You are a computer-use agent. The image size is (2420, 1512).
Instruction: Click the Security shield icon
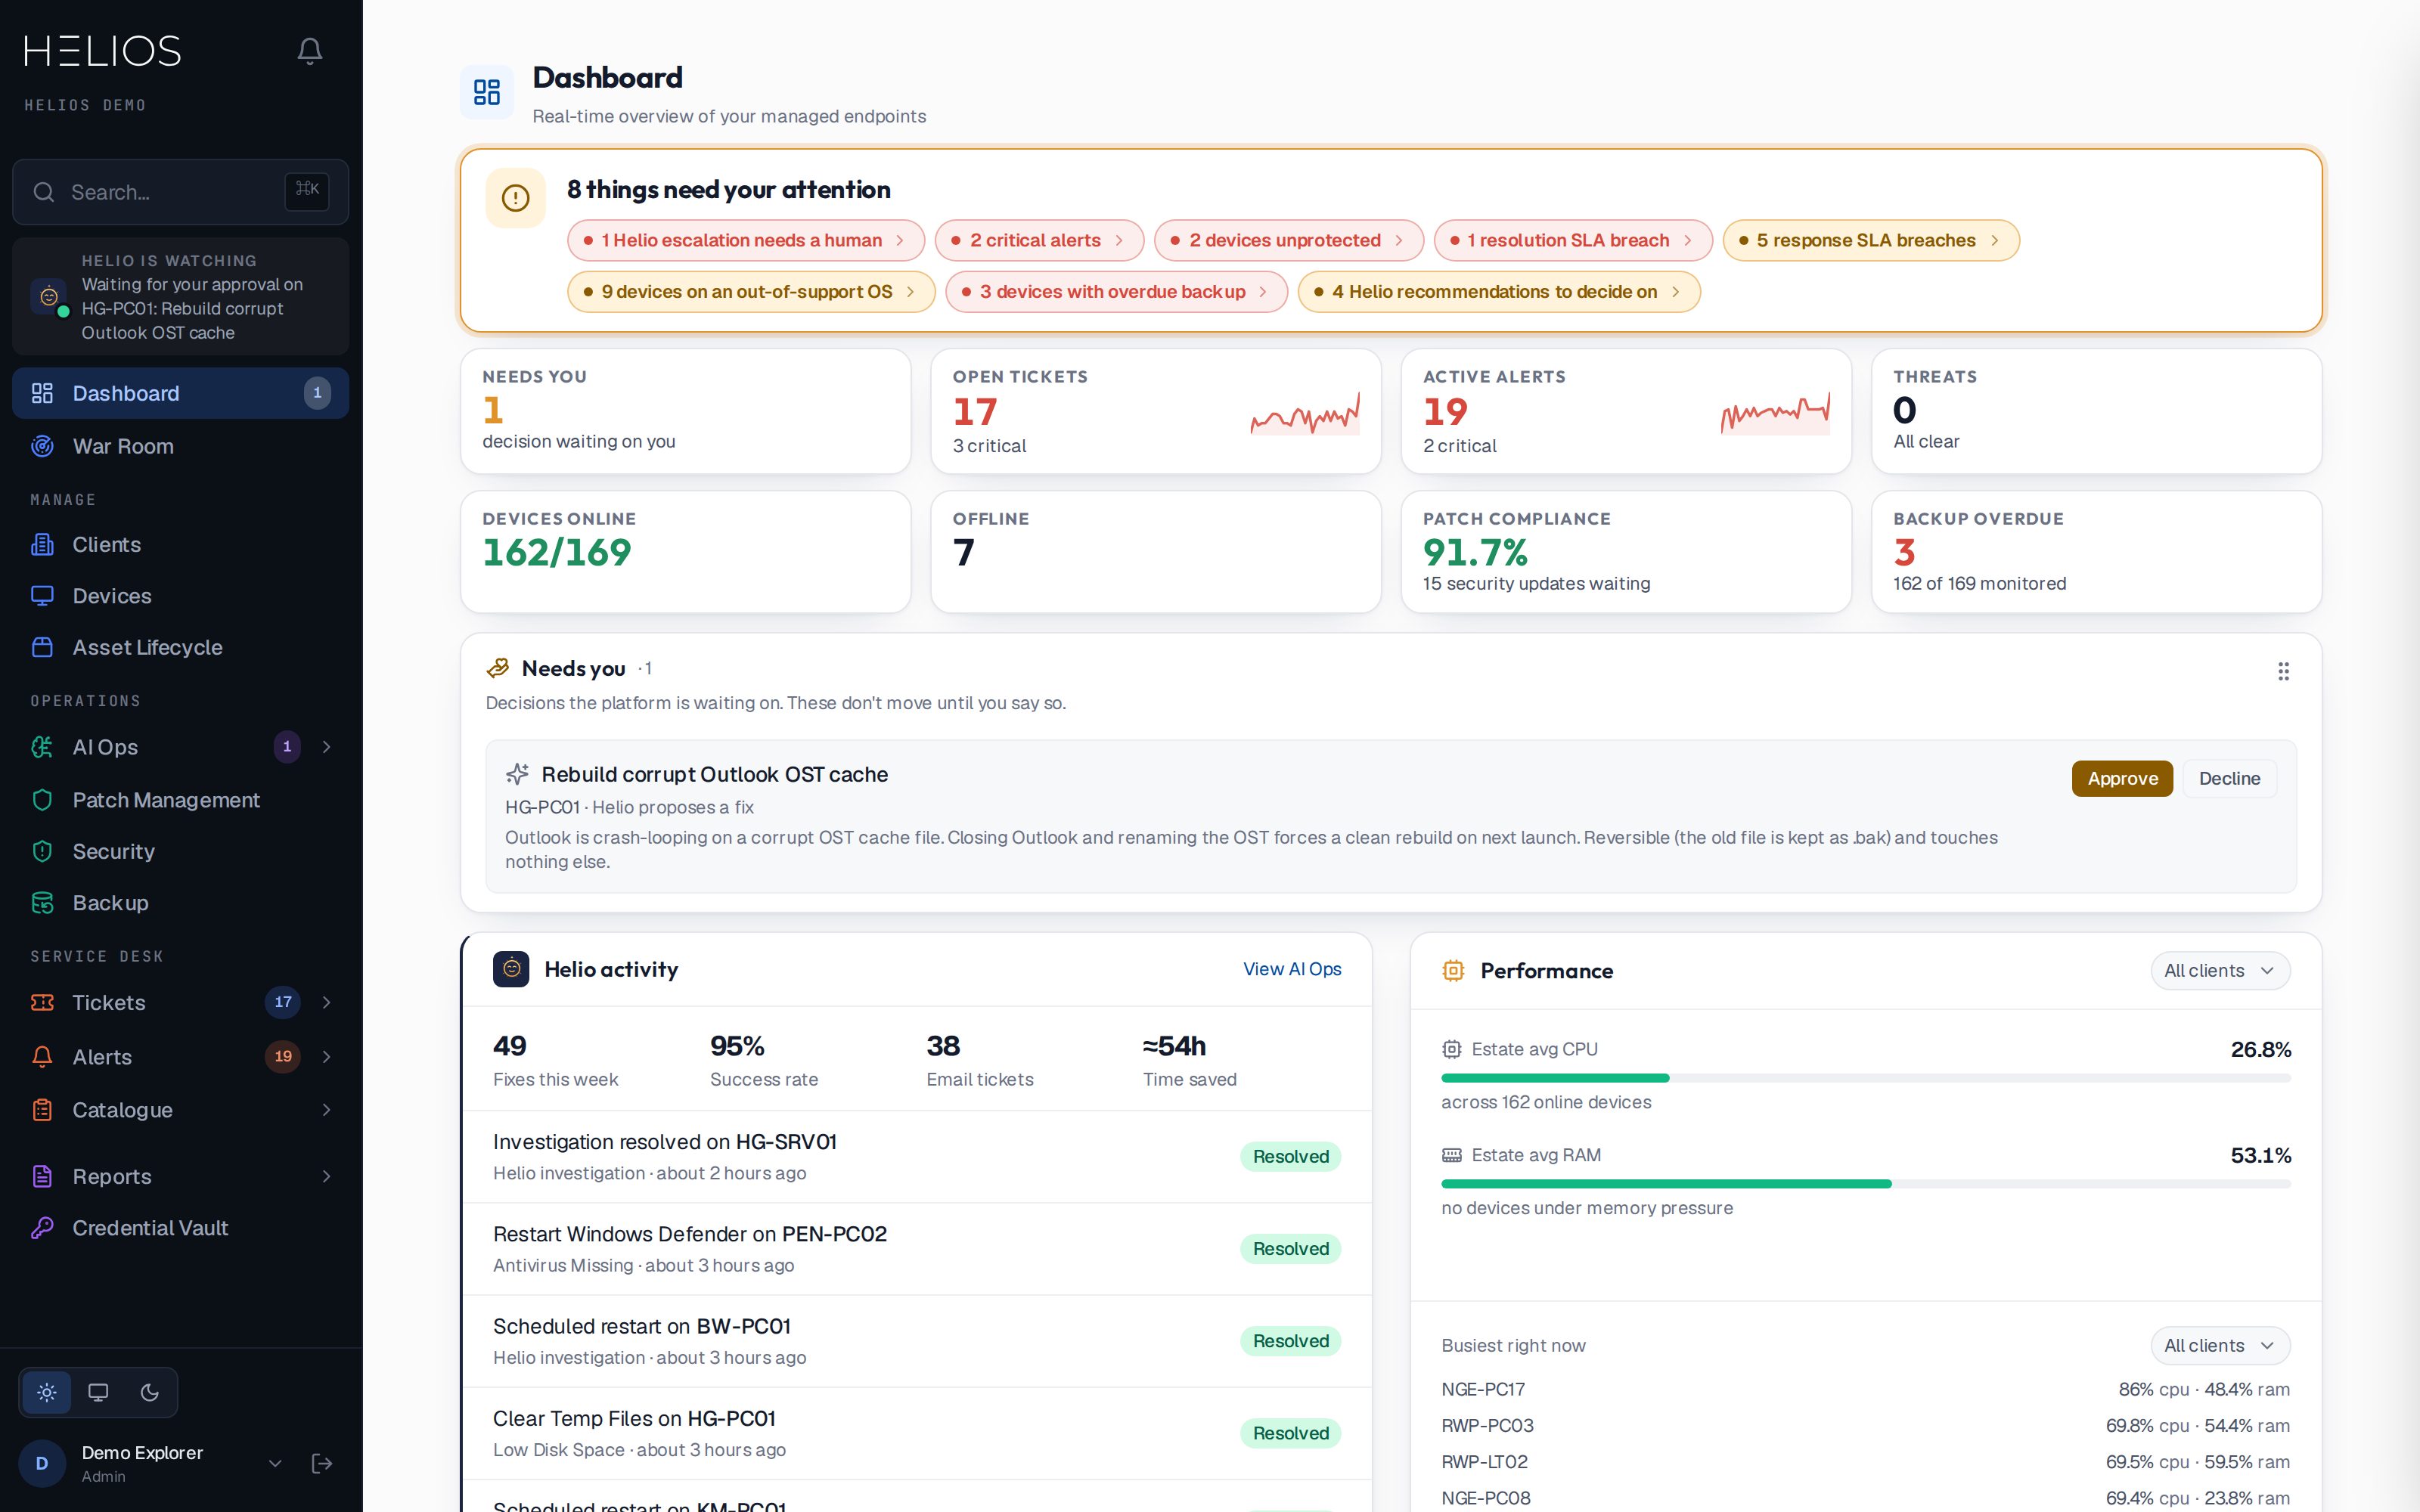pyautogui.click(x=42, y=851)
